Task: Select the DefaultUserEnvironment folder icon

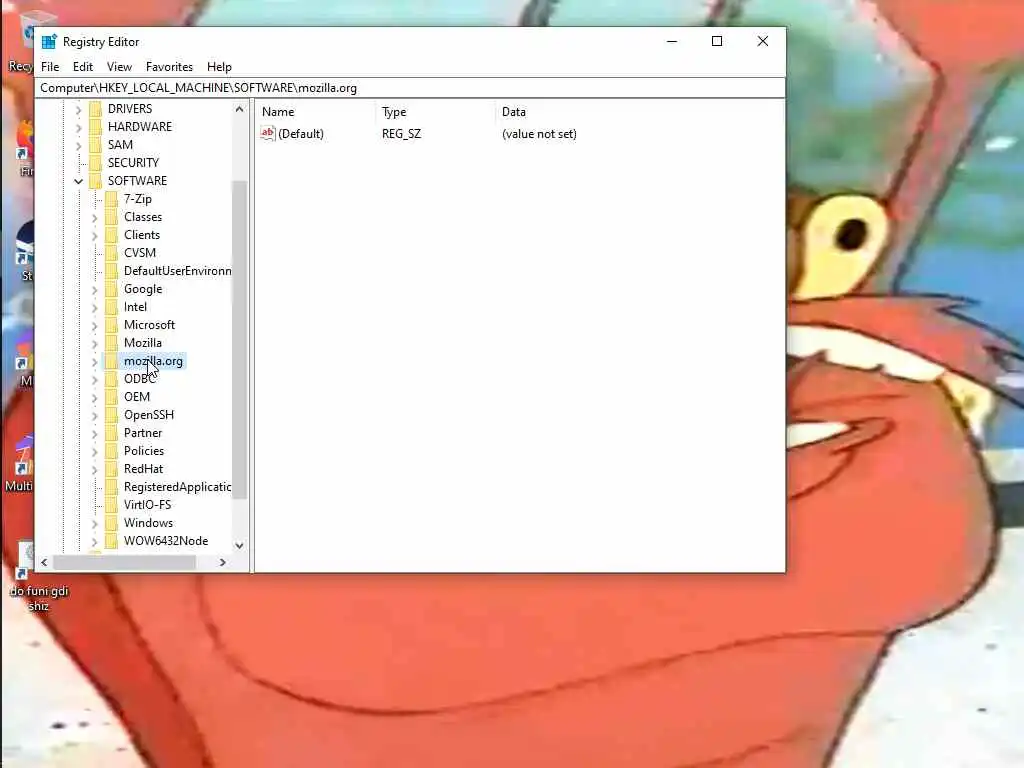Action: (112, 270)
